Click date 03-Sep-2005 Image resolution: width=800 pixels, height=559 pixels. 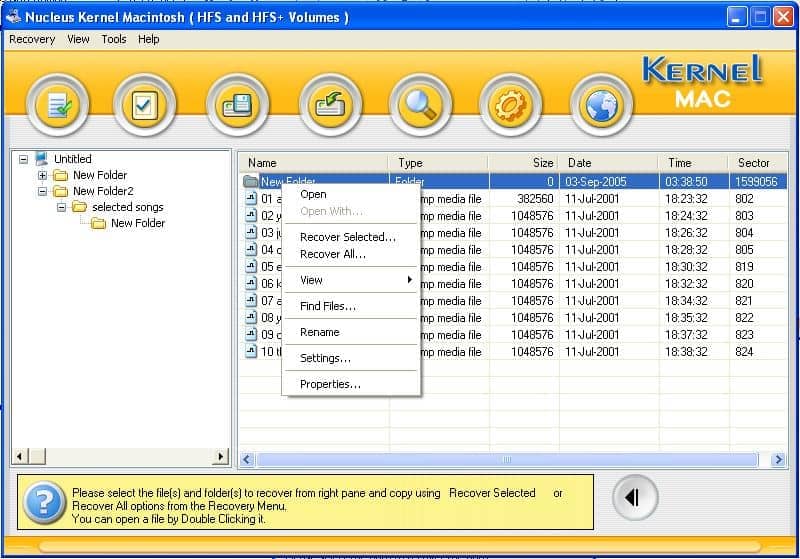tap(595, 182)
